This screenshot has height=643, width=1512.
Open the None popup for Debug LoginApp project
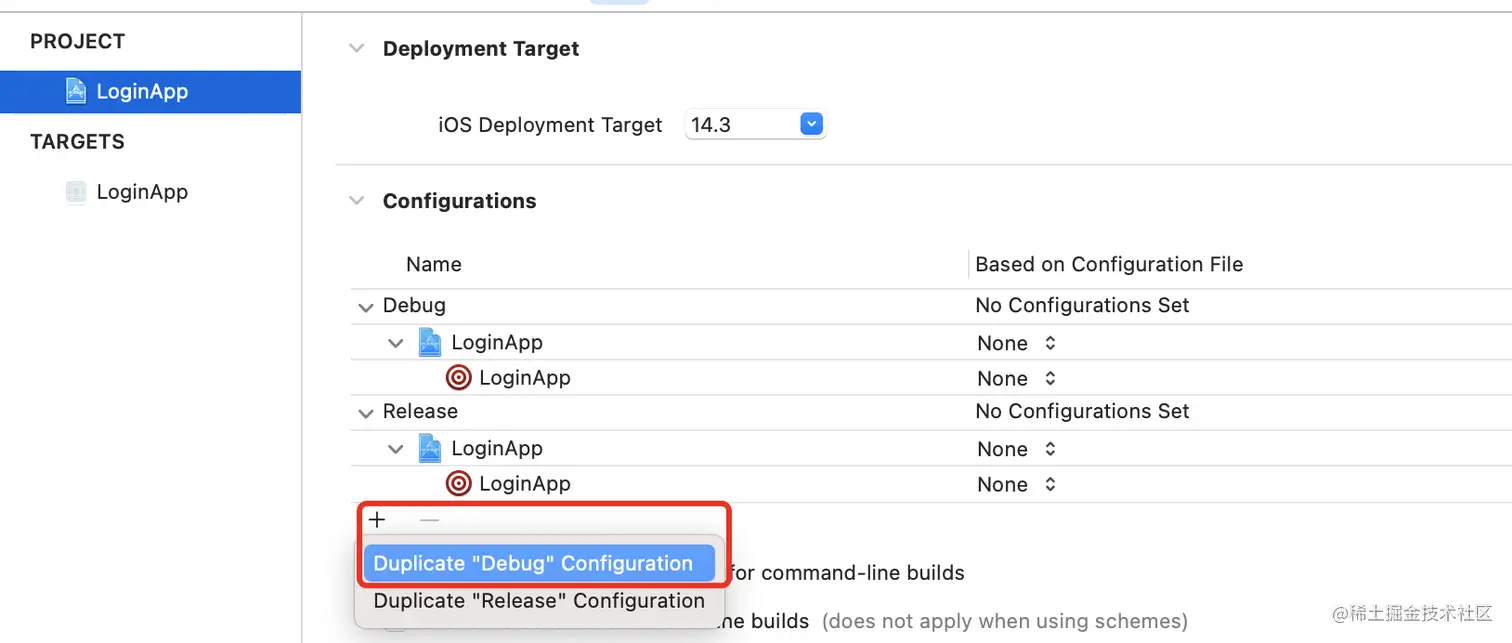(x=1016, y=343)
